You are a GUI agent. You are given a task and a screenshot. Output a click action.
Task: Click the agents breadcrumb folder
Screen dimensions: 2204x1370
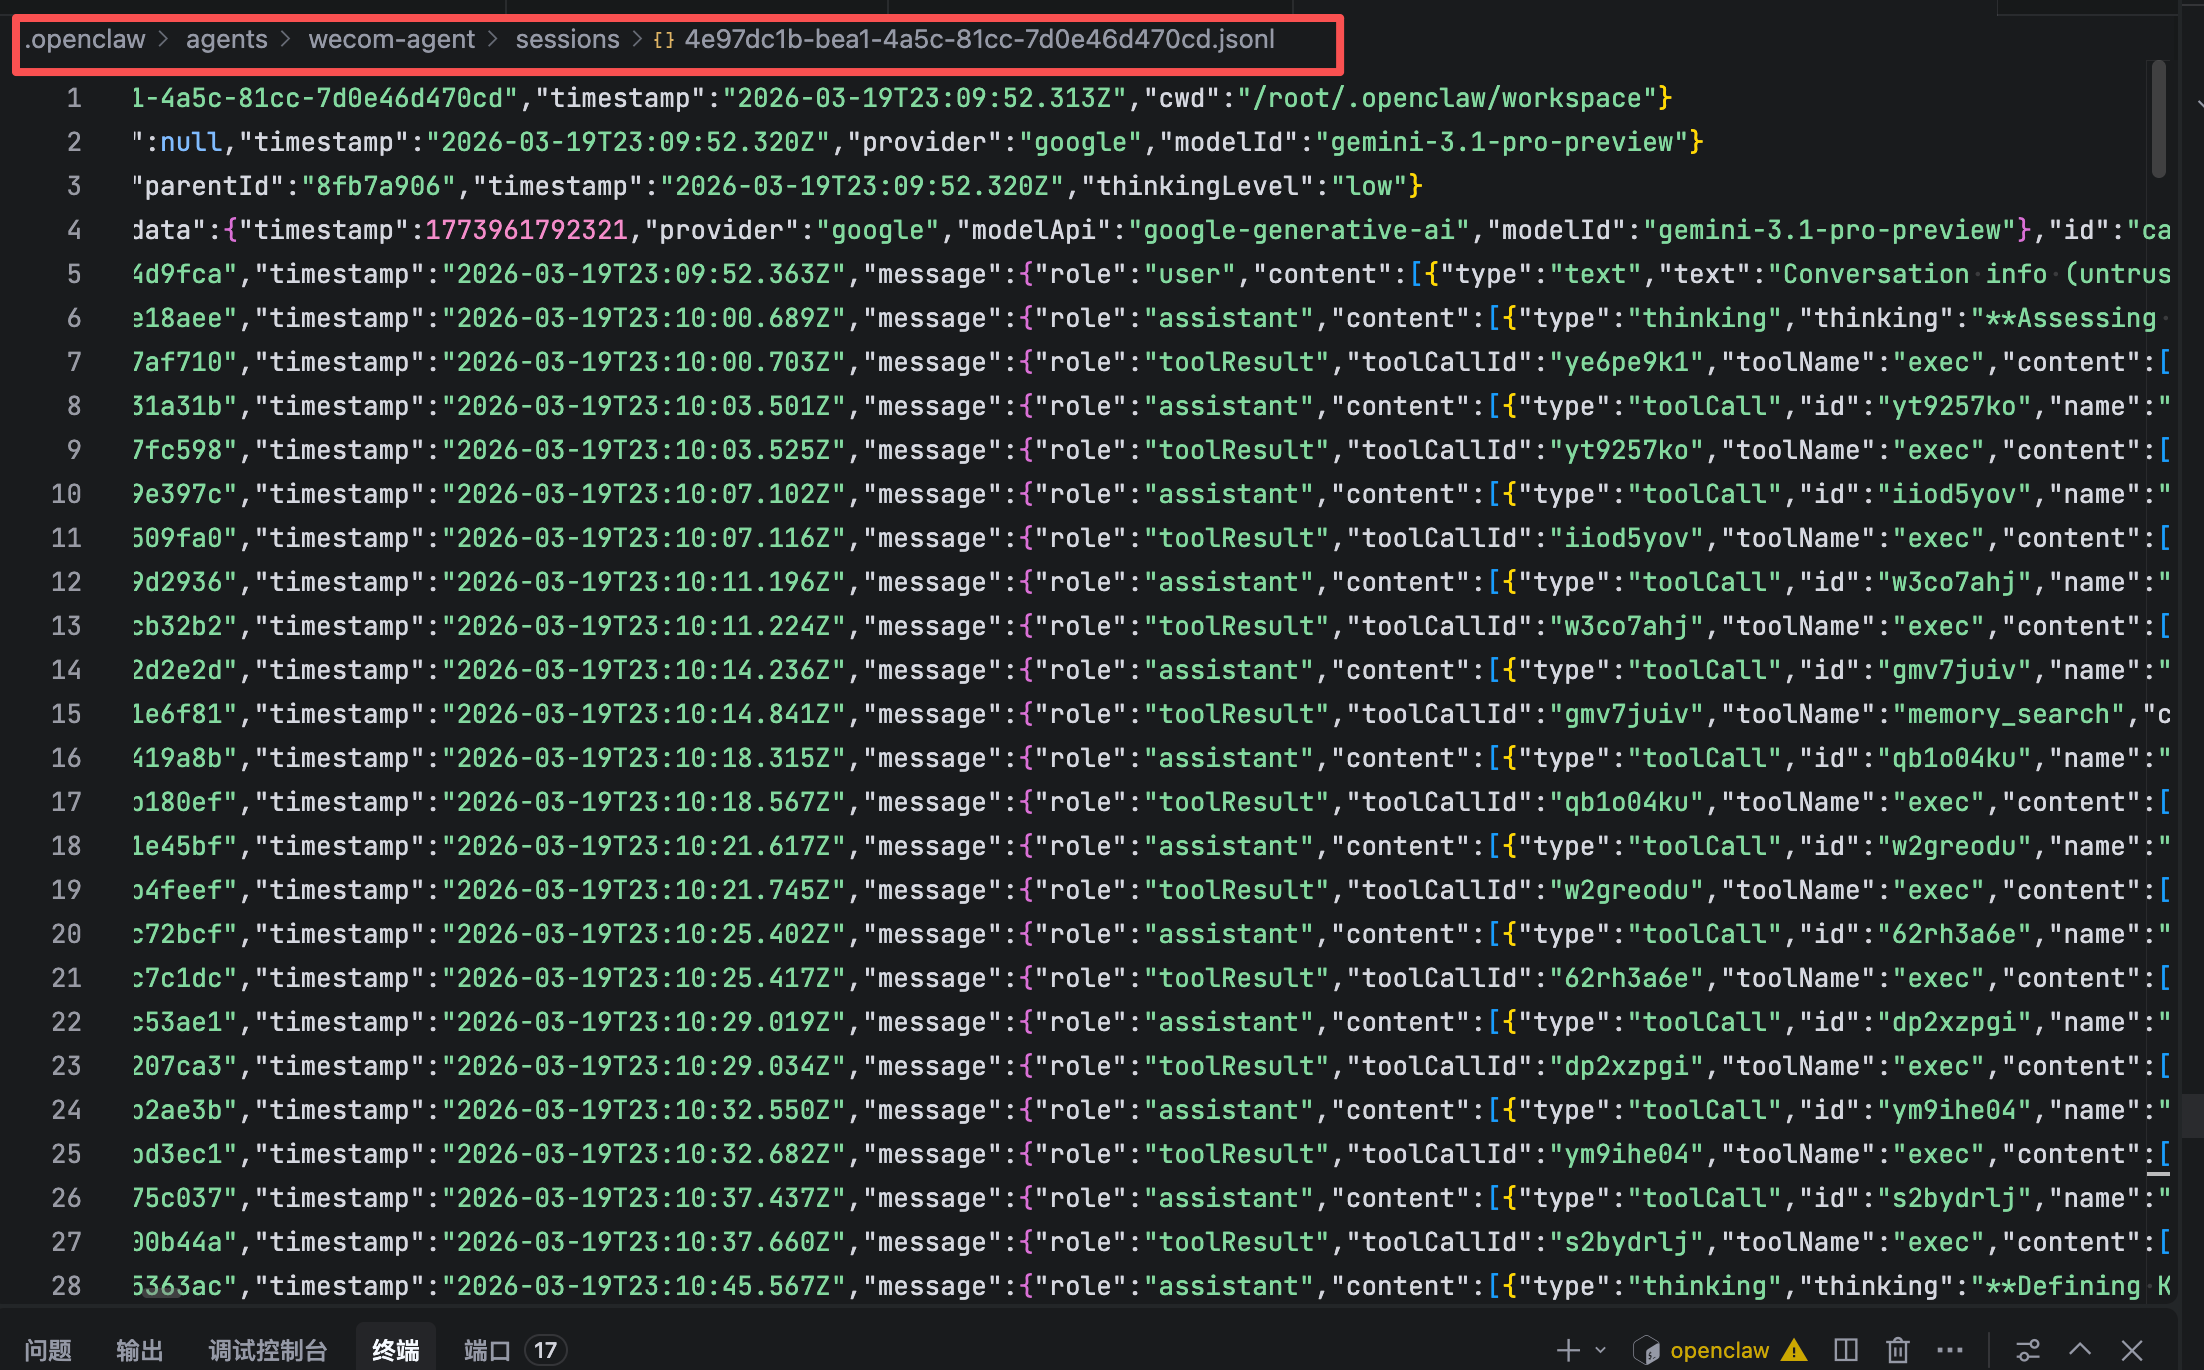tap(226, 39)
